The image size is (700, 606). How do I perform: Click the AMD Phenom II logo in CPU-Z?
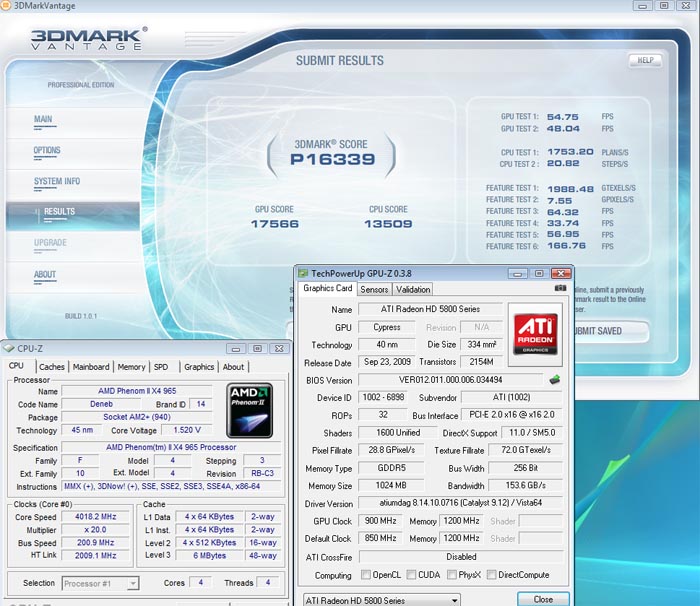[x=250, y=410]
